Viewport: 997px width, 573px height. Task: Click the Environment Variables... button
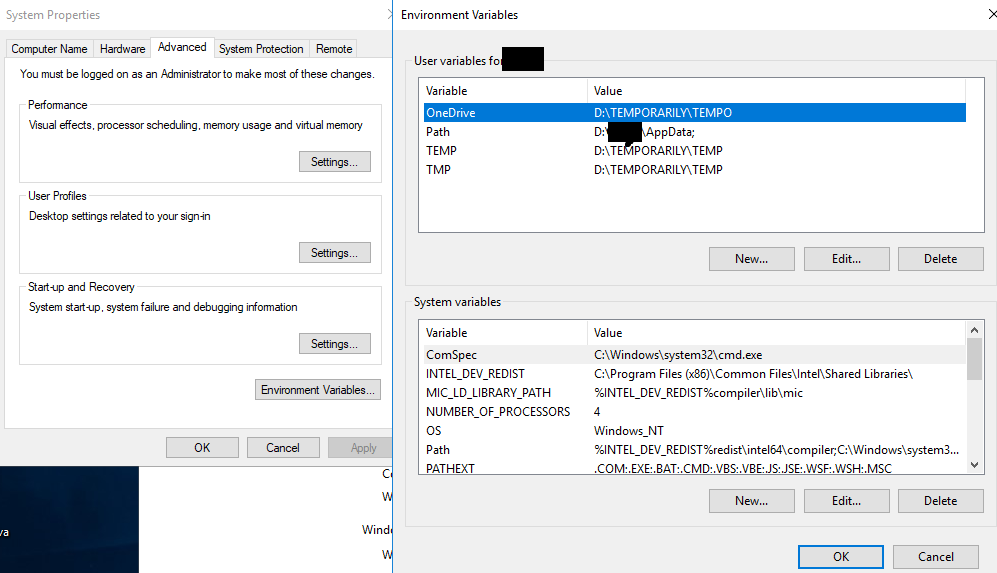click(x=318, y=390)
